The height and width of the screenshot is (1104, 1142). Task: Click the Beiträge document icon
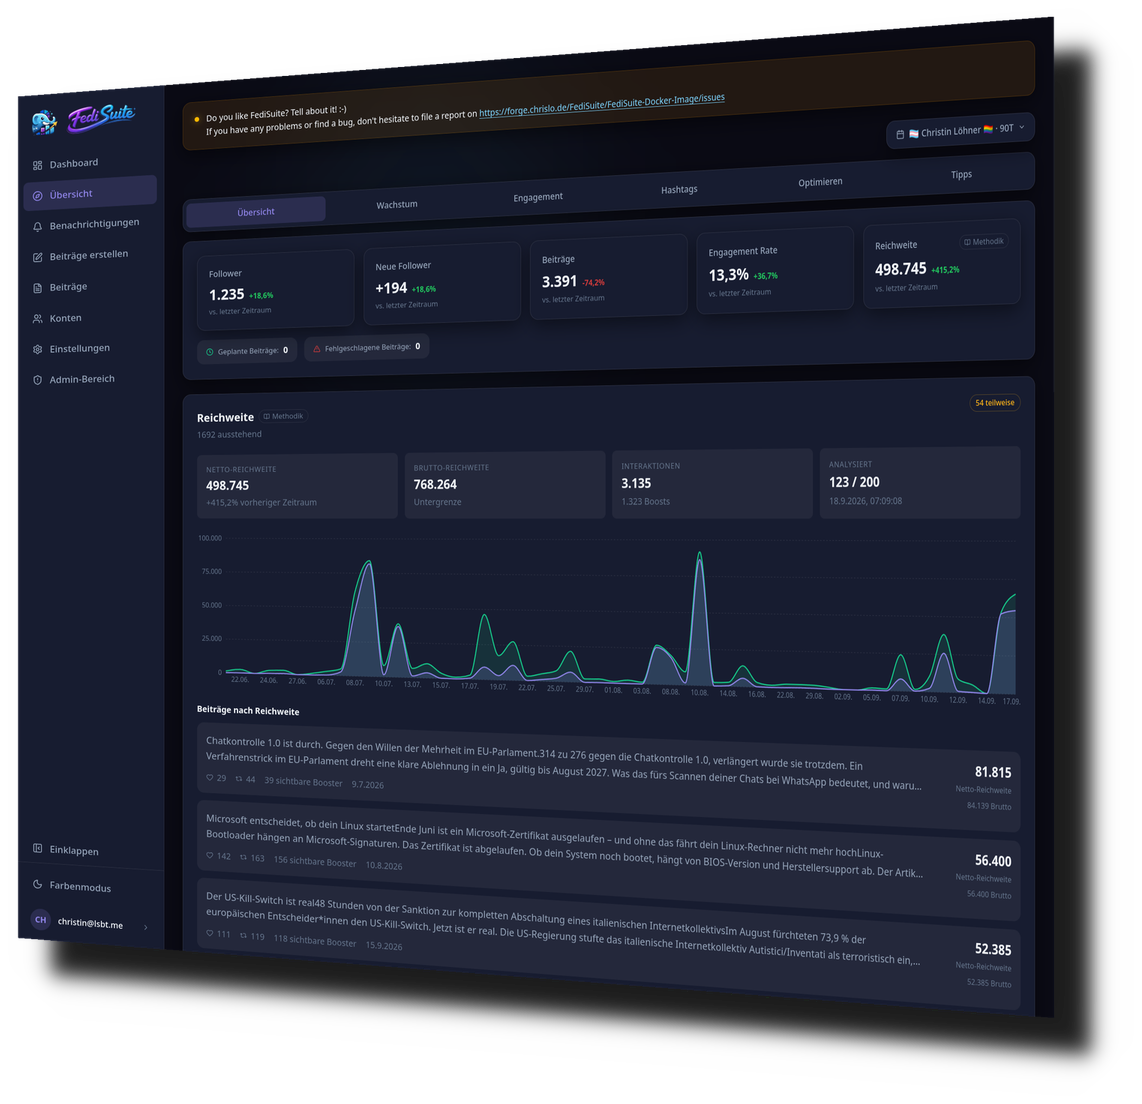[37, 288]
